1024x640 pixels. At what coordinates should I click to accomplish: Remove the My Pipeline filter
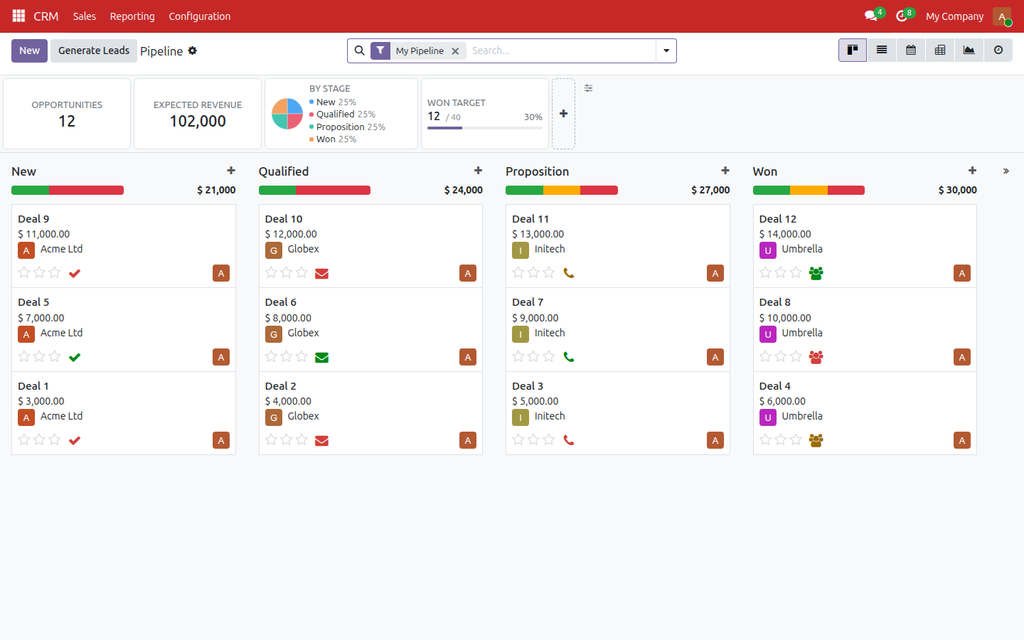tap(455, 51)
